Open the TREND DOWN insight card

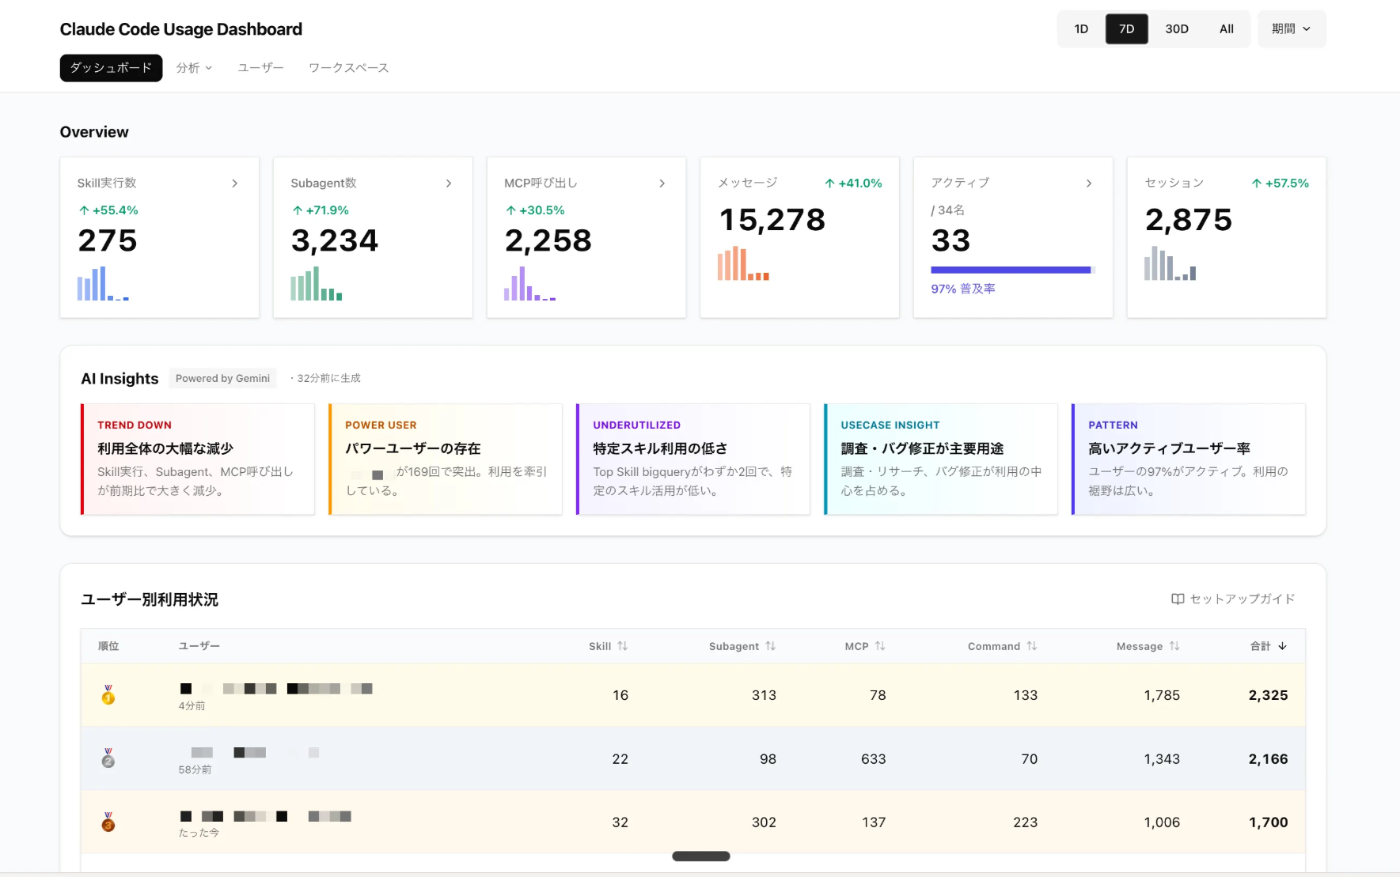[x=197, y=459]
